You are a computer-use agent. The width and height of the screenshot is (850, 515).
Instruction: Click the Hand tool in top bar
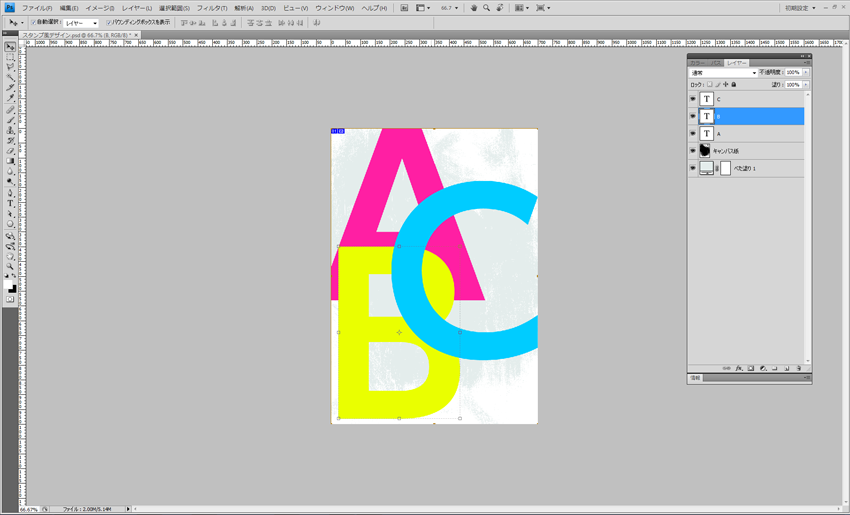pos(474,8)
